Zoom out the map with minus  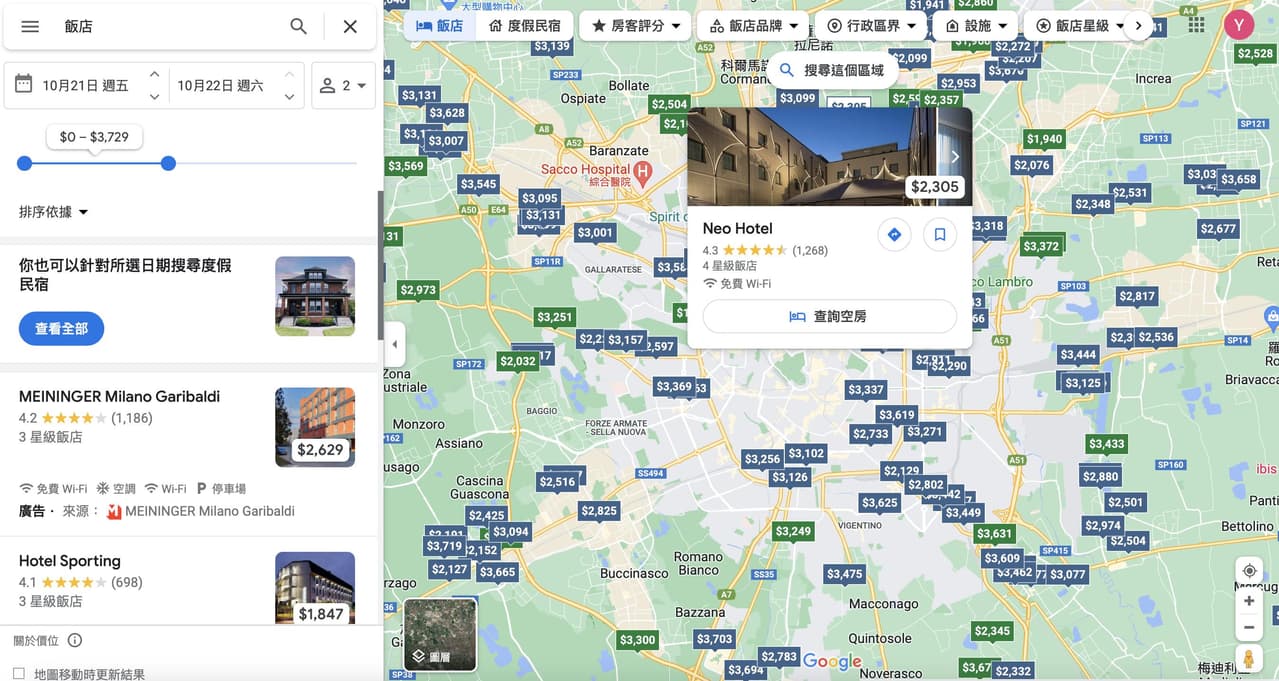pyautogui.click(x=1249, y=628)
